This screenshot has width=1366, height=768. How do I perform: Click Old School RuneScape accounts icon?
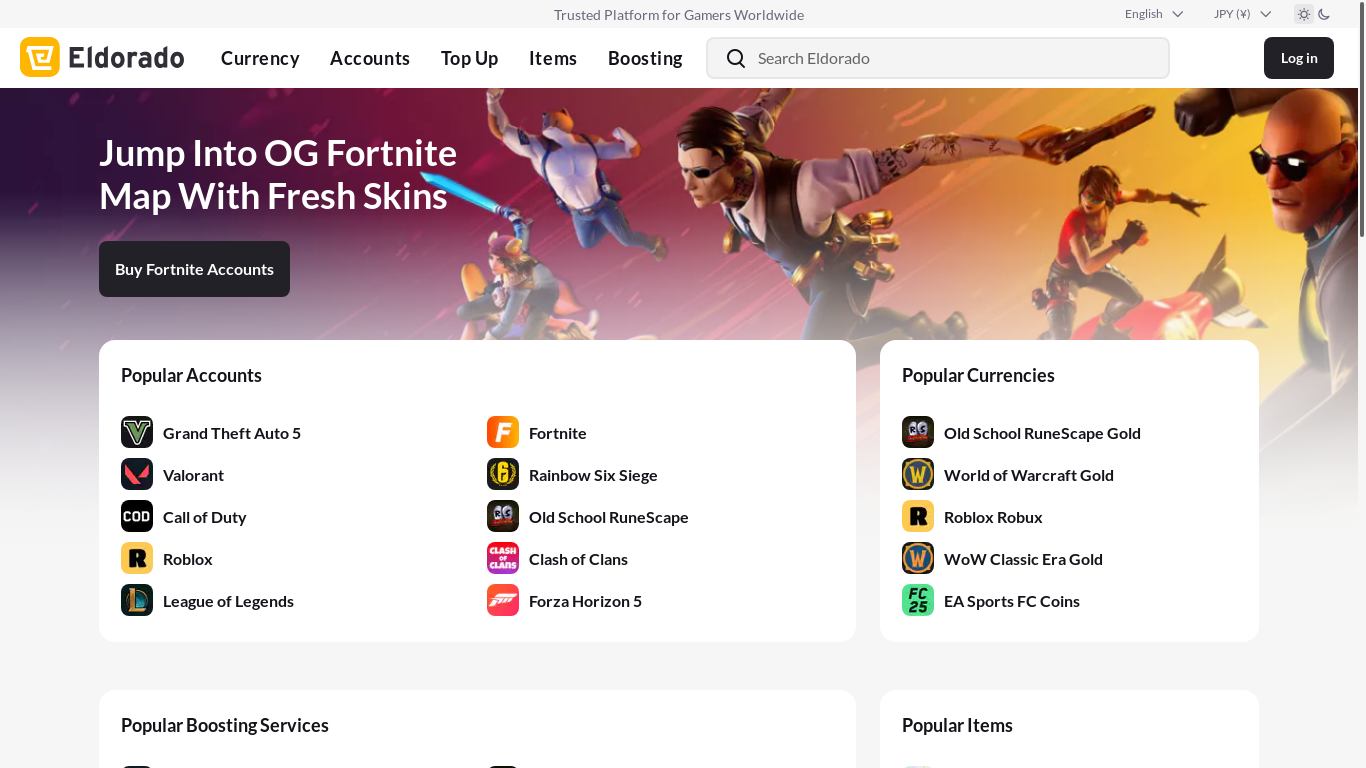pyautogui.click(x=503, y=516)
